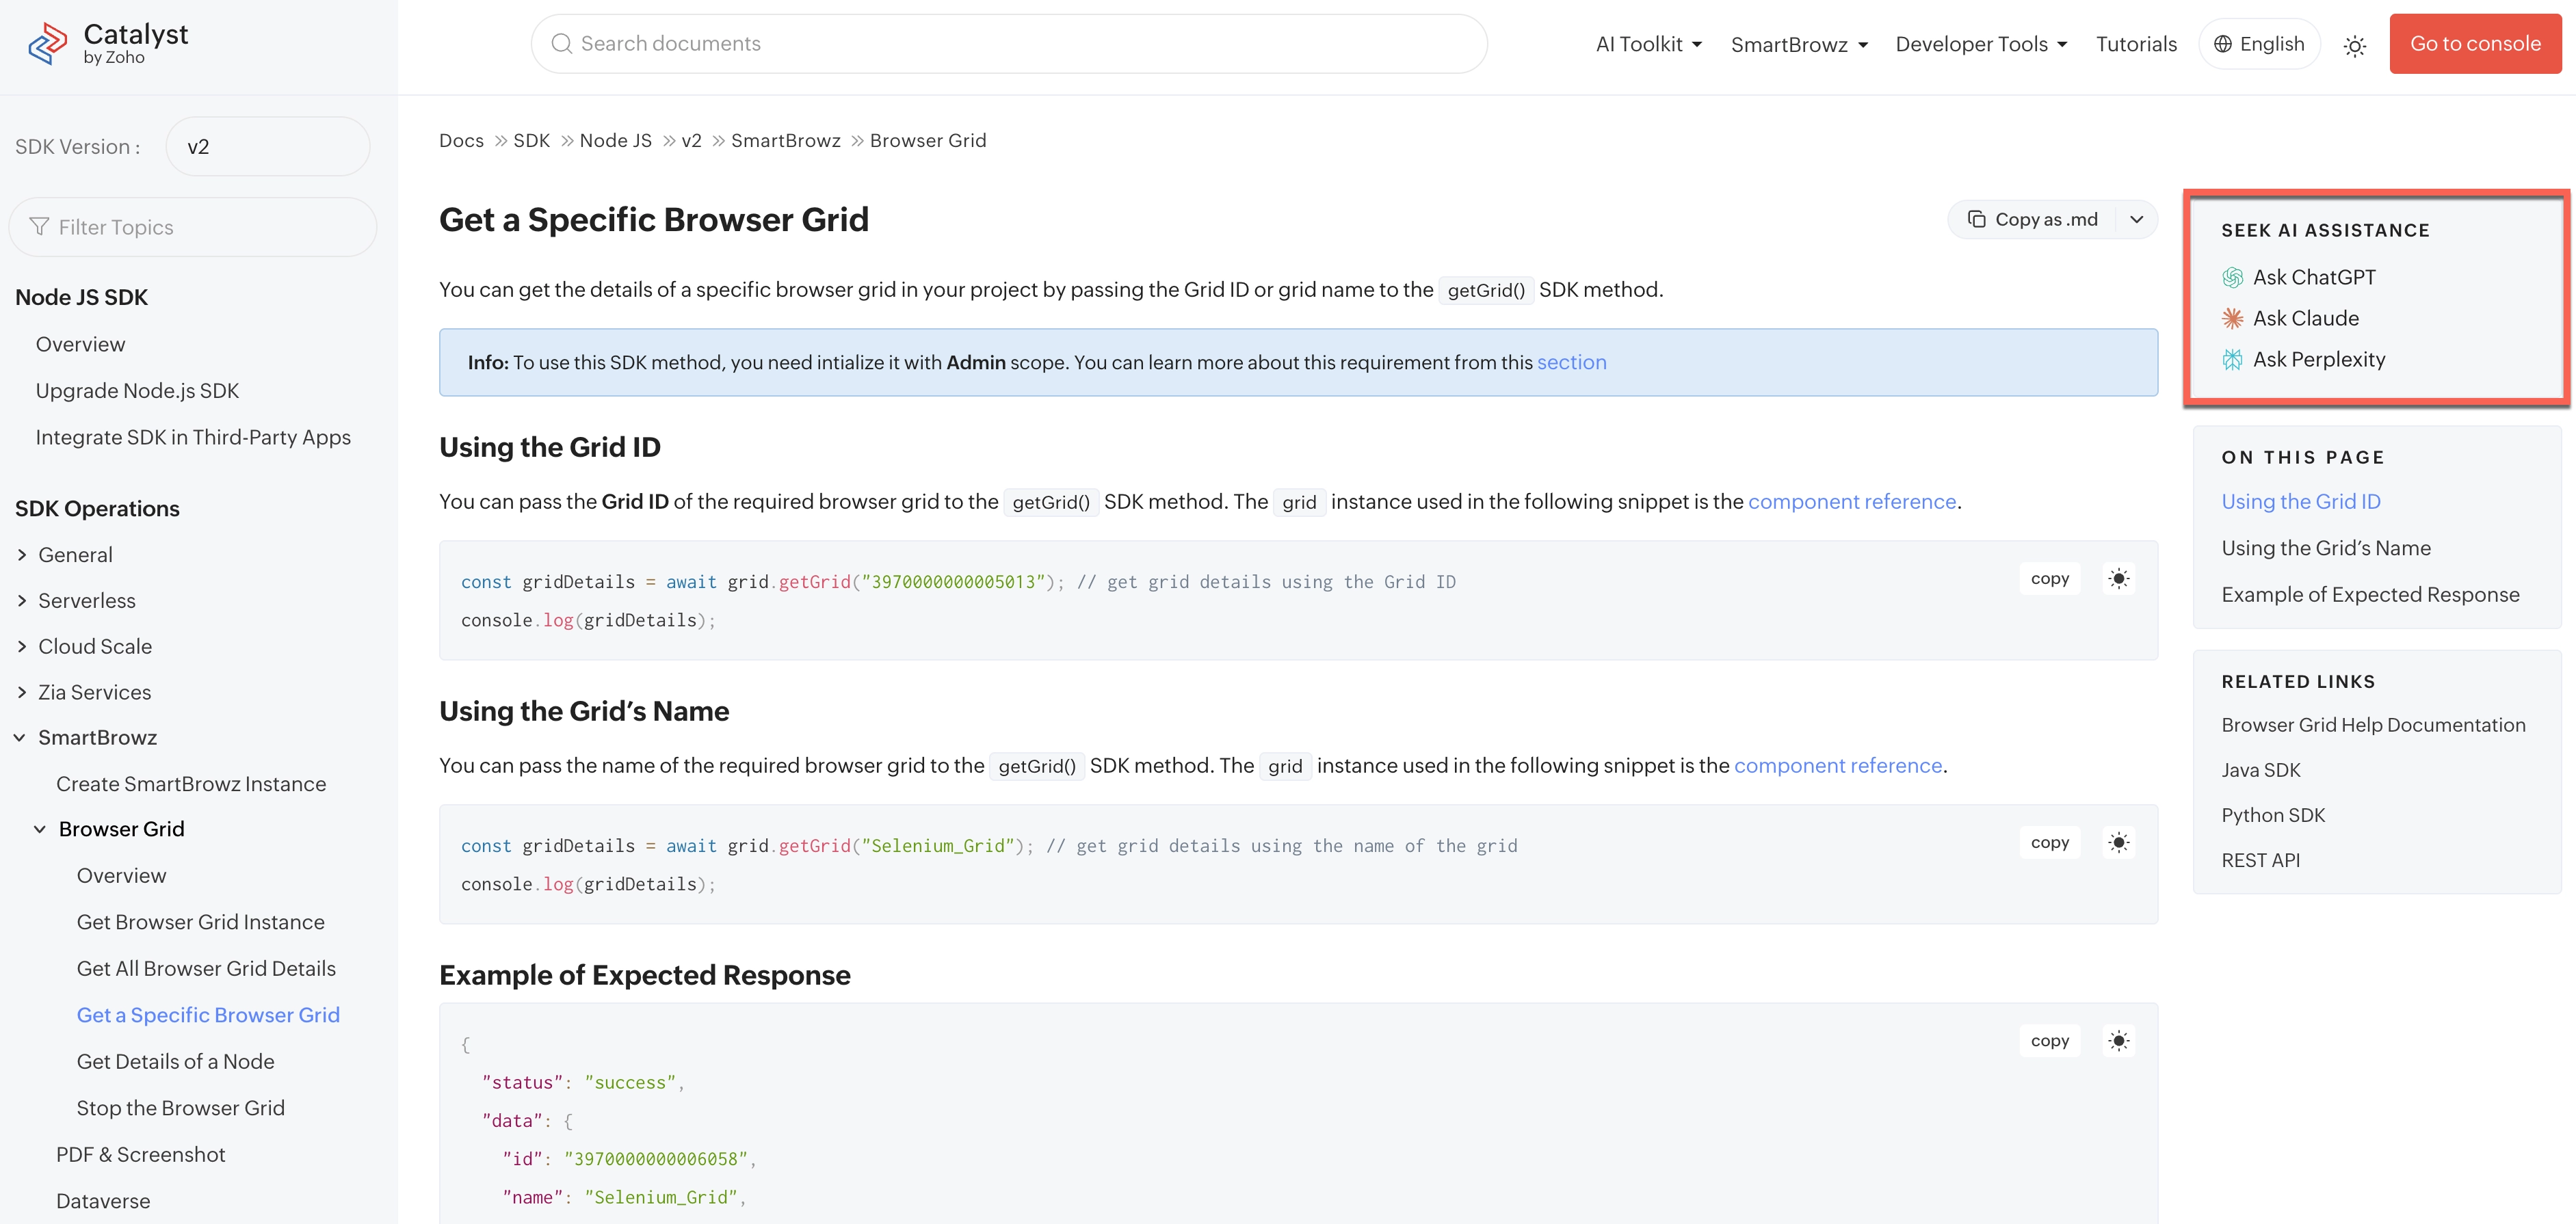Open the AI Toolkit dropdown menu
The height and width of the screenshot is (1224, 2576).
[1649, 44]
